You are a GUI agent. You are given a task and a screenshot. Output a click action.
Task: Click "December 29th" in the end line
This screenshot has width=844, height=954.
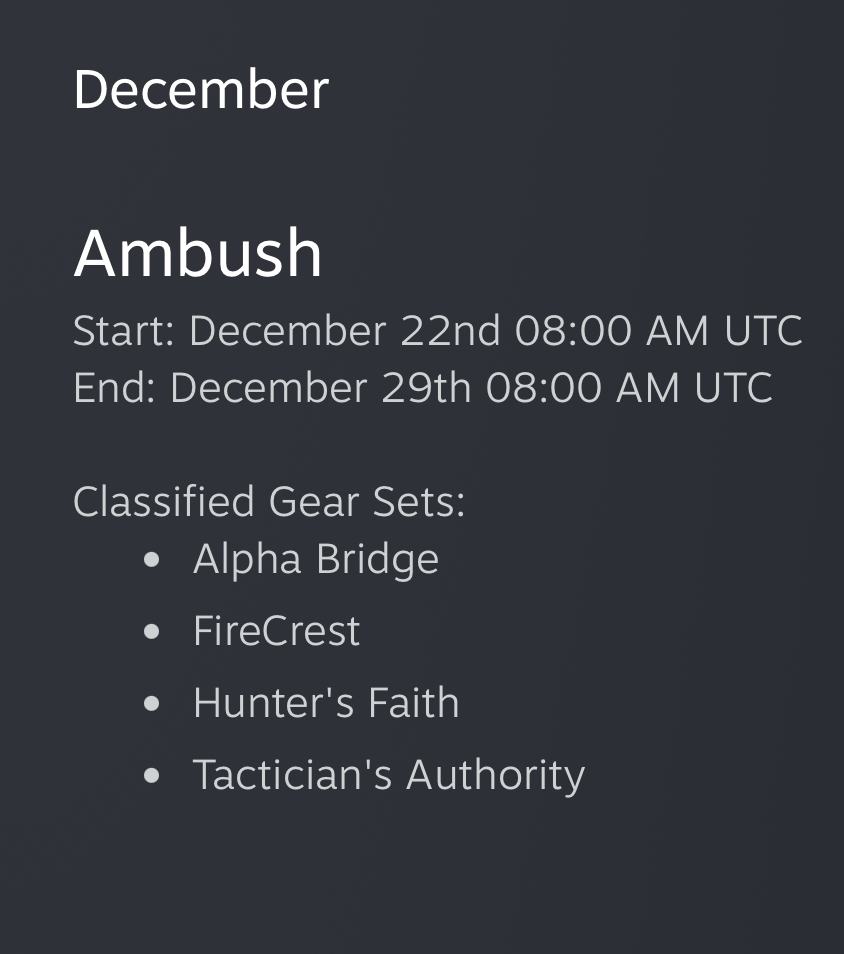click(x=320, y=388)
